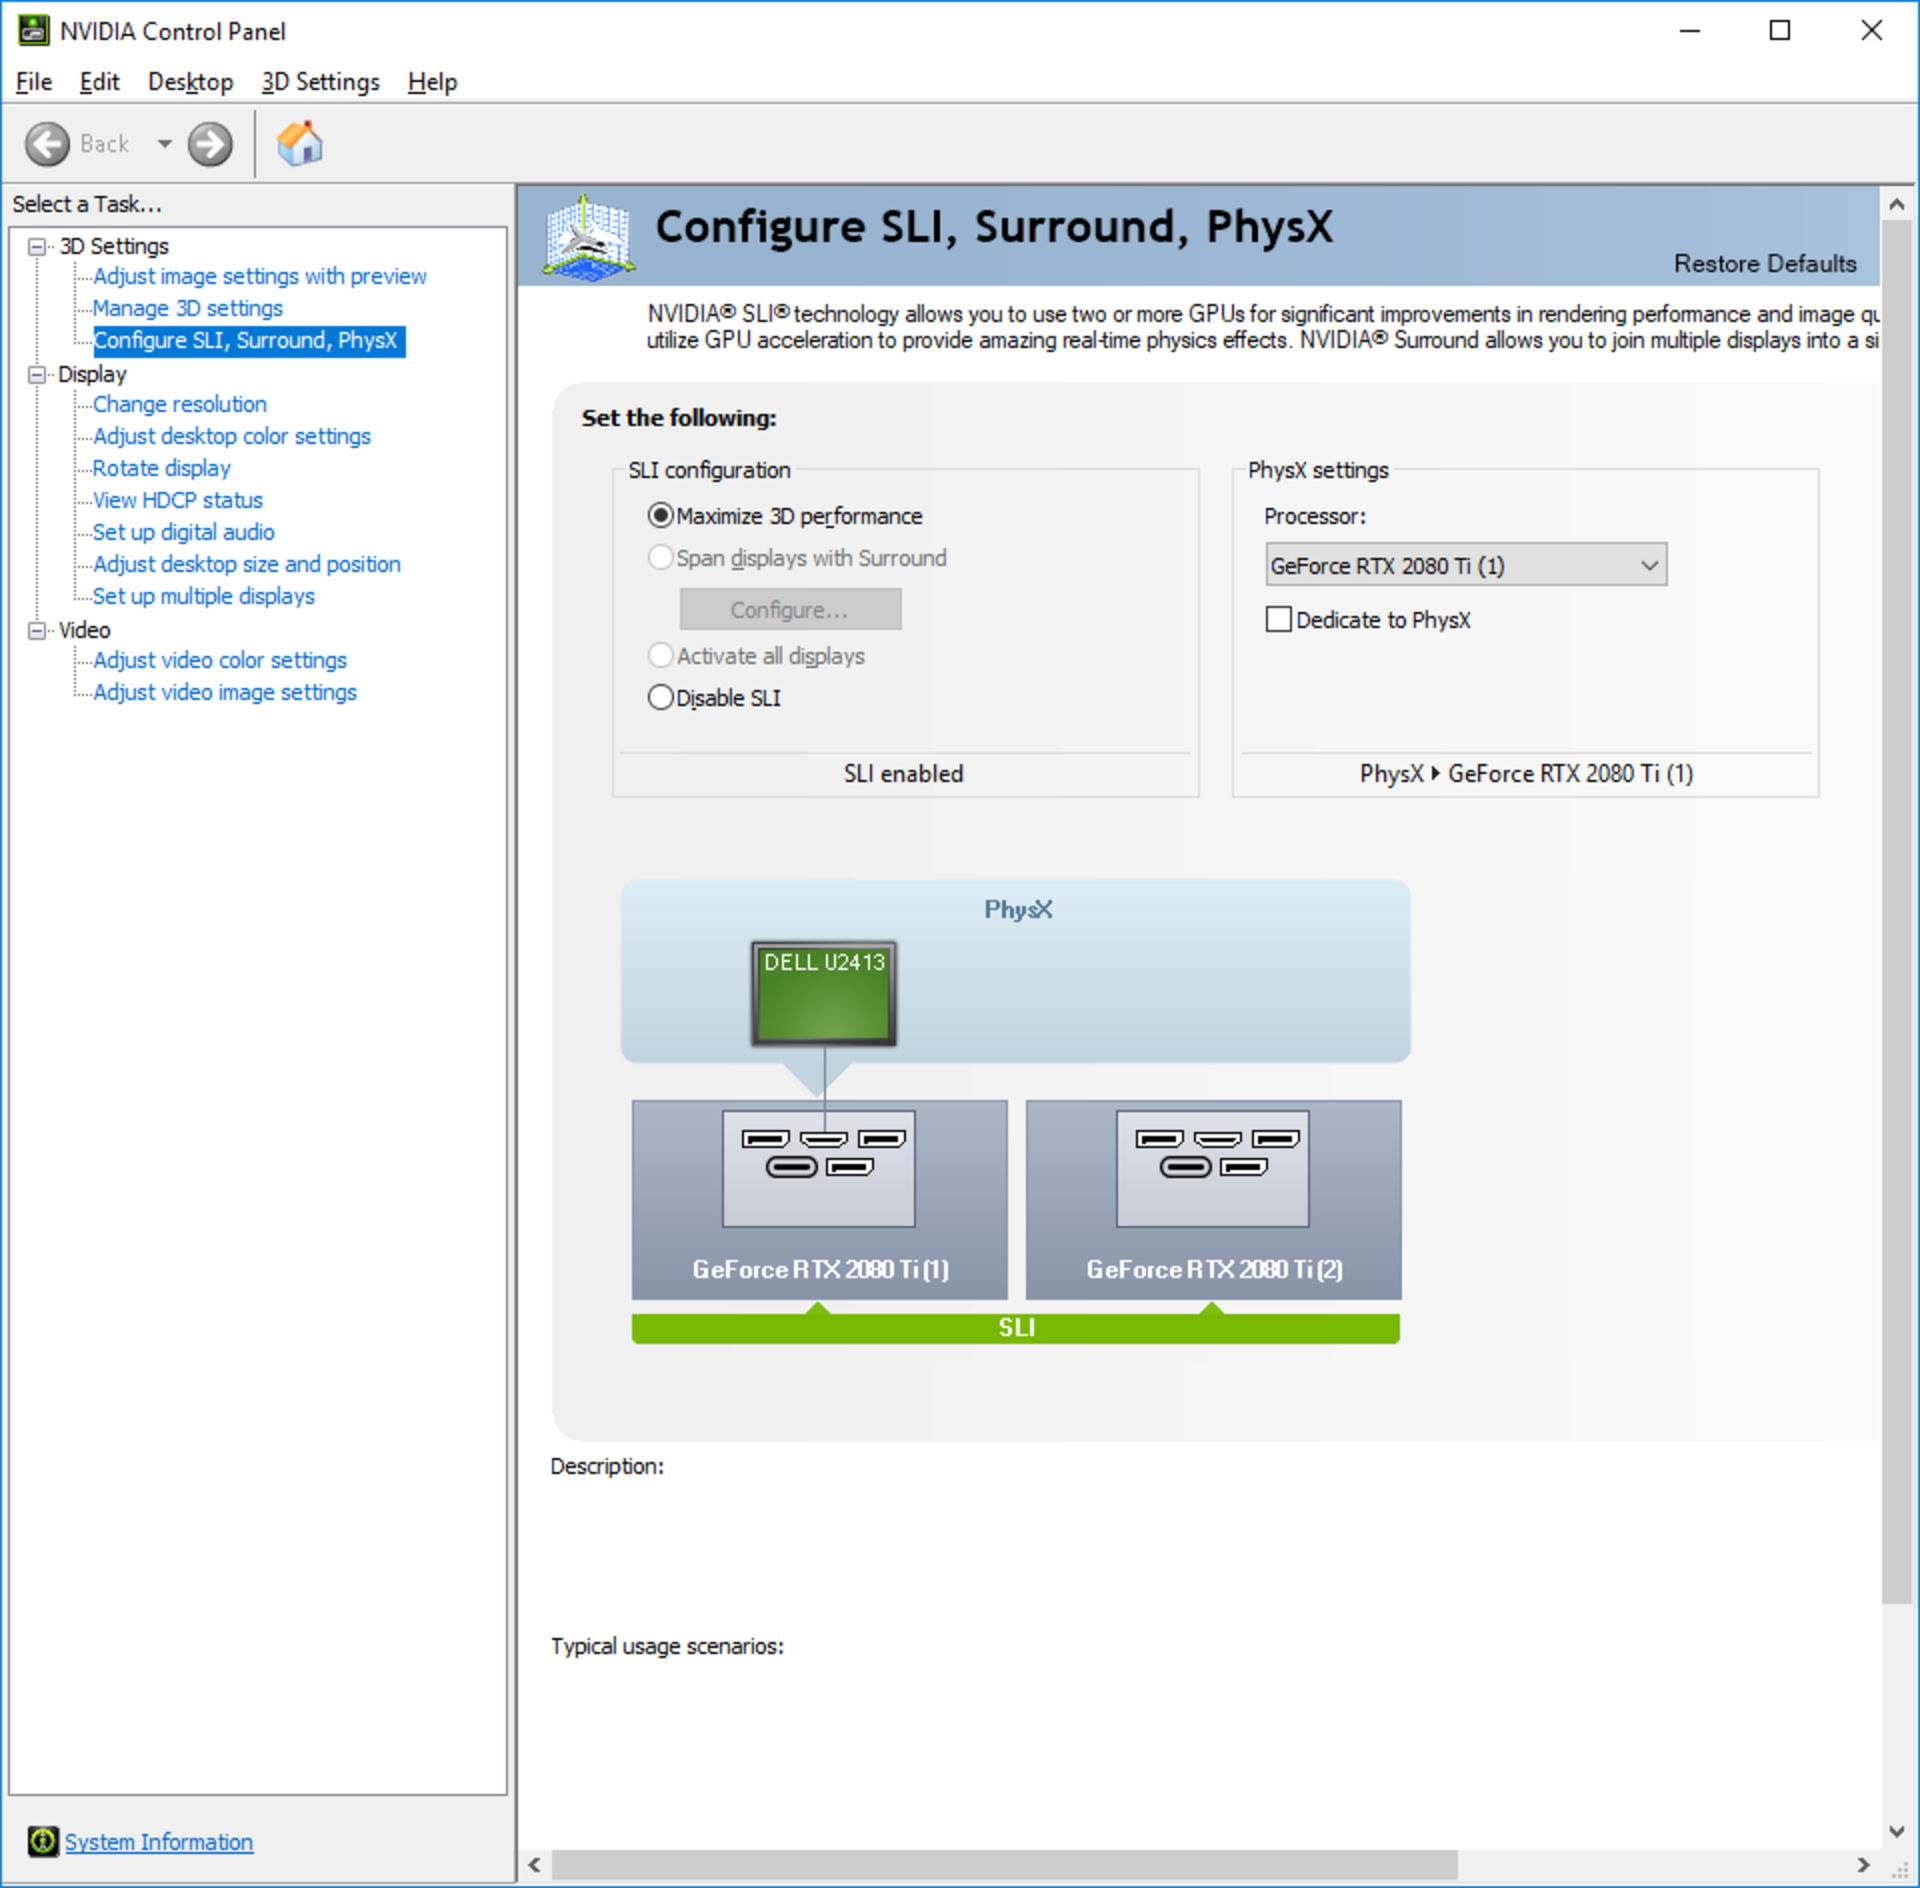
Task: Open the Help menu
Action: (x=432, y=81)
